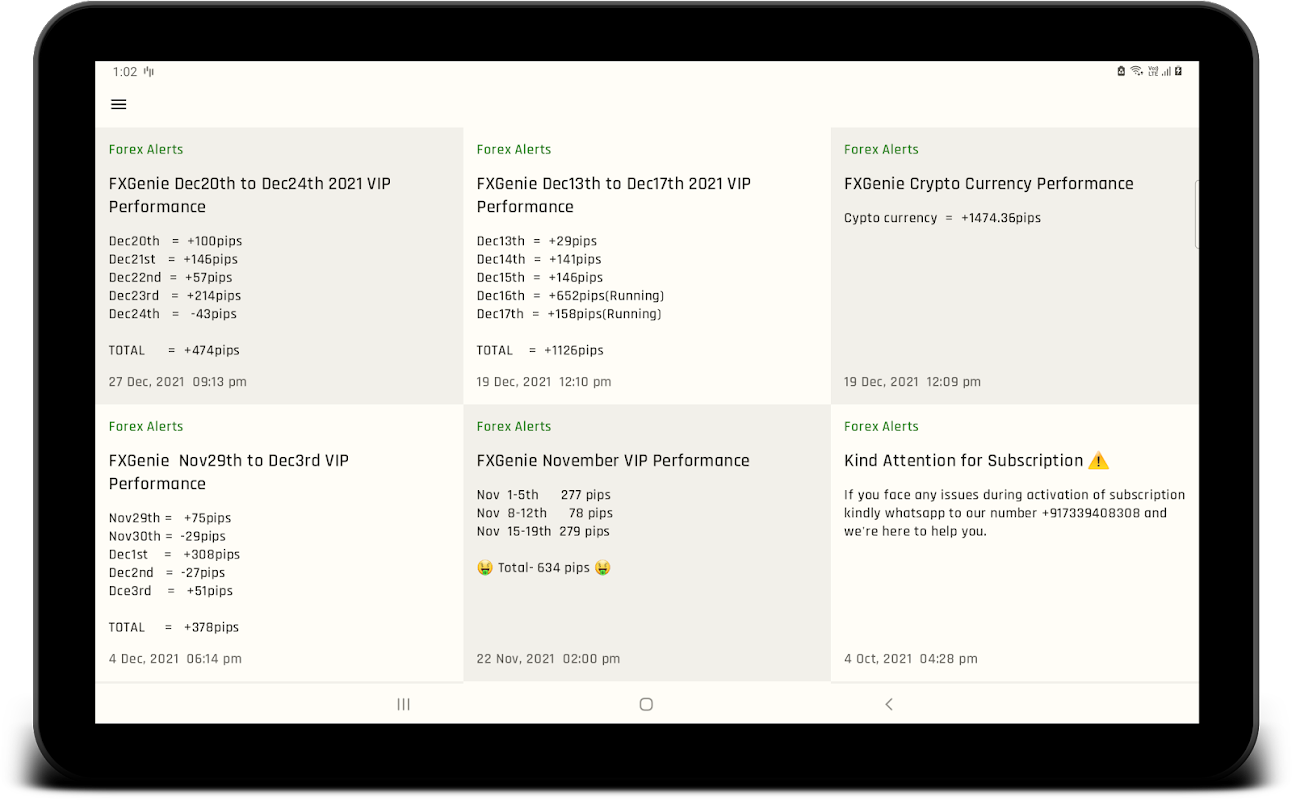Click timestamp 4 Oct, 2021 04:28 pm
The width and height of the screenshot is (1292, 800).
pos(911,659)
